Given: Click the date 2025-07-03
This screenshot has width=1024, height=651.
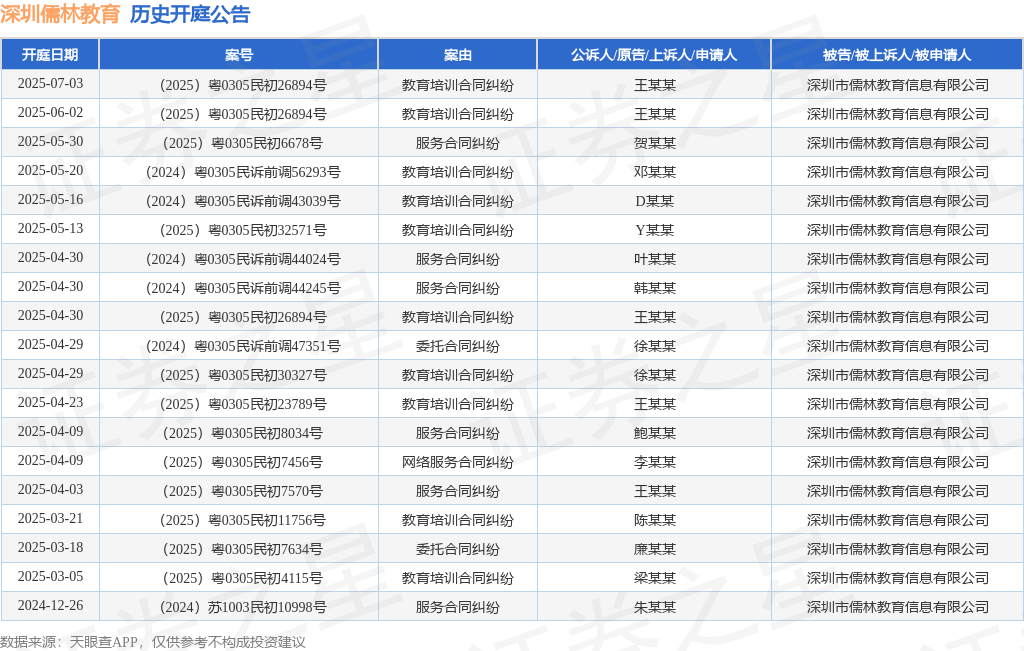Looking at the screenshot, I should (x=50, y=84).
